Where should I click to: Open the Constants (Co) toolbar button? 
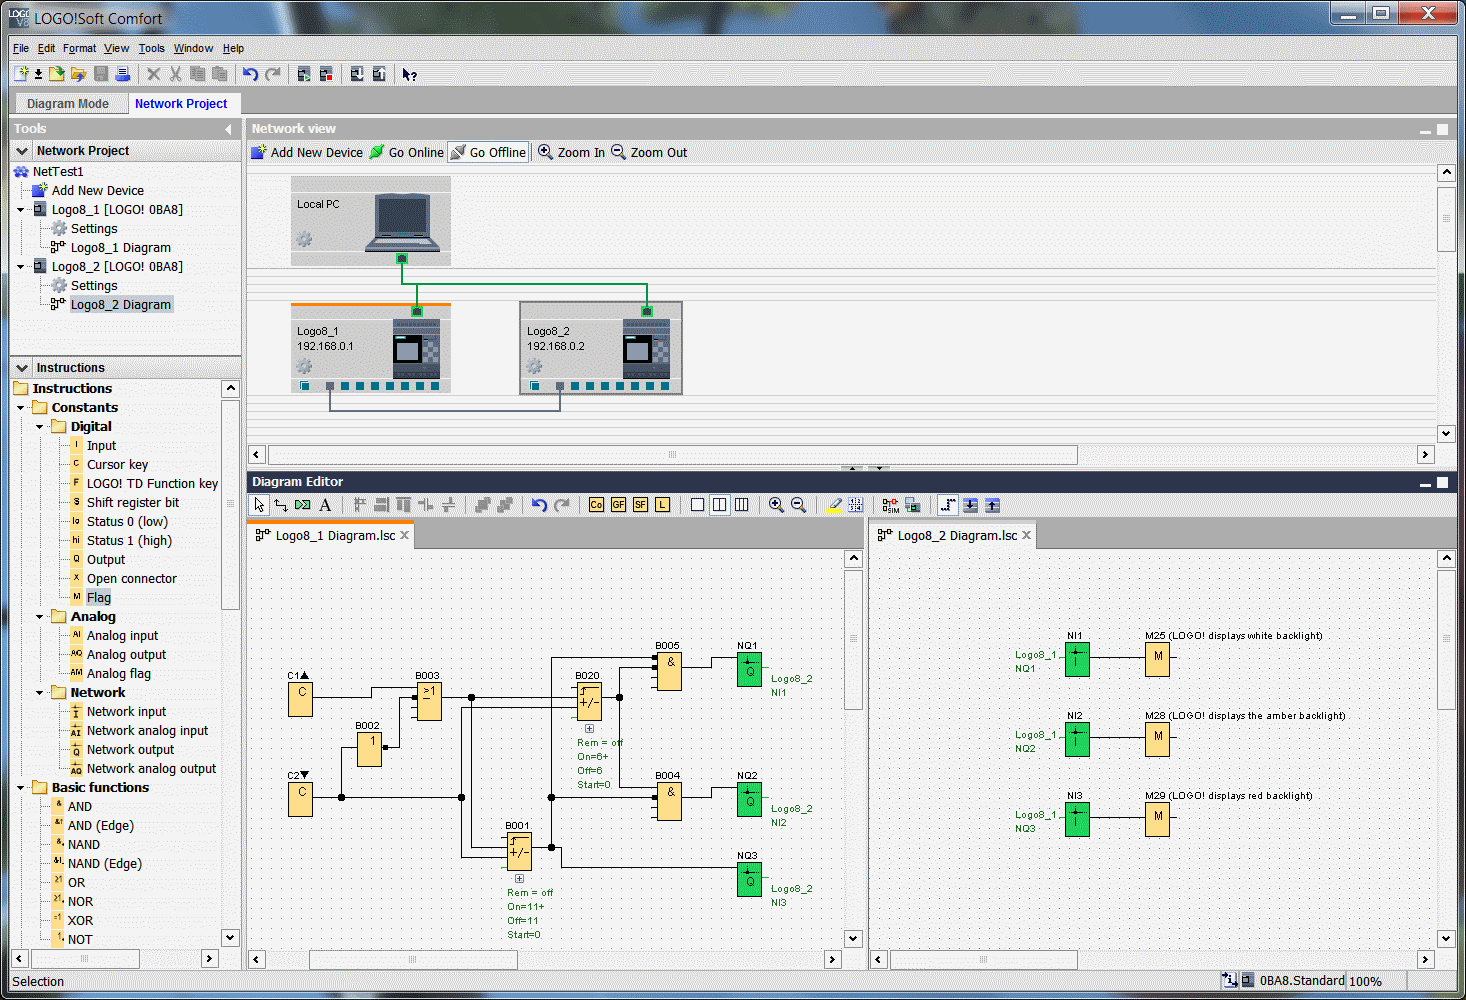click(596, 505)
